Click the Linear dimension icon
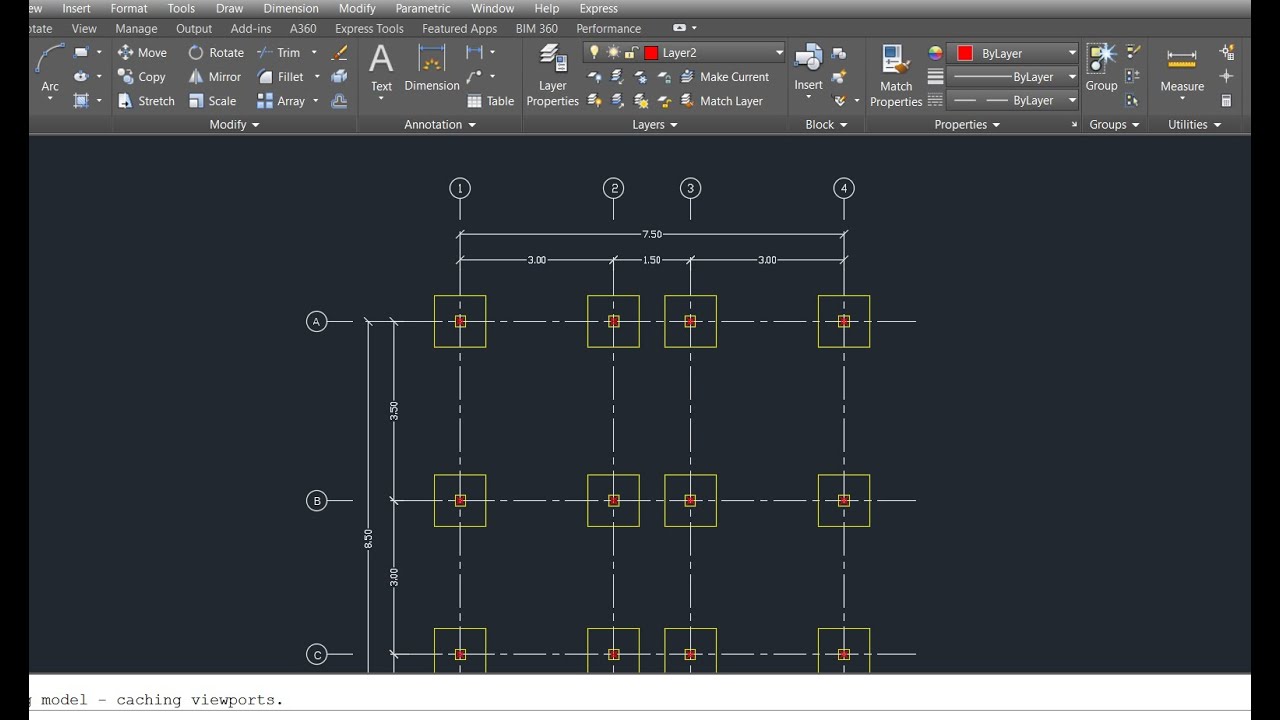 click(474, 52)
